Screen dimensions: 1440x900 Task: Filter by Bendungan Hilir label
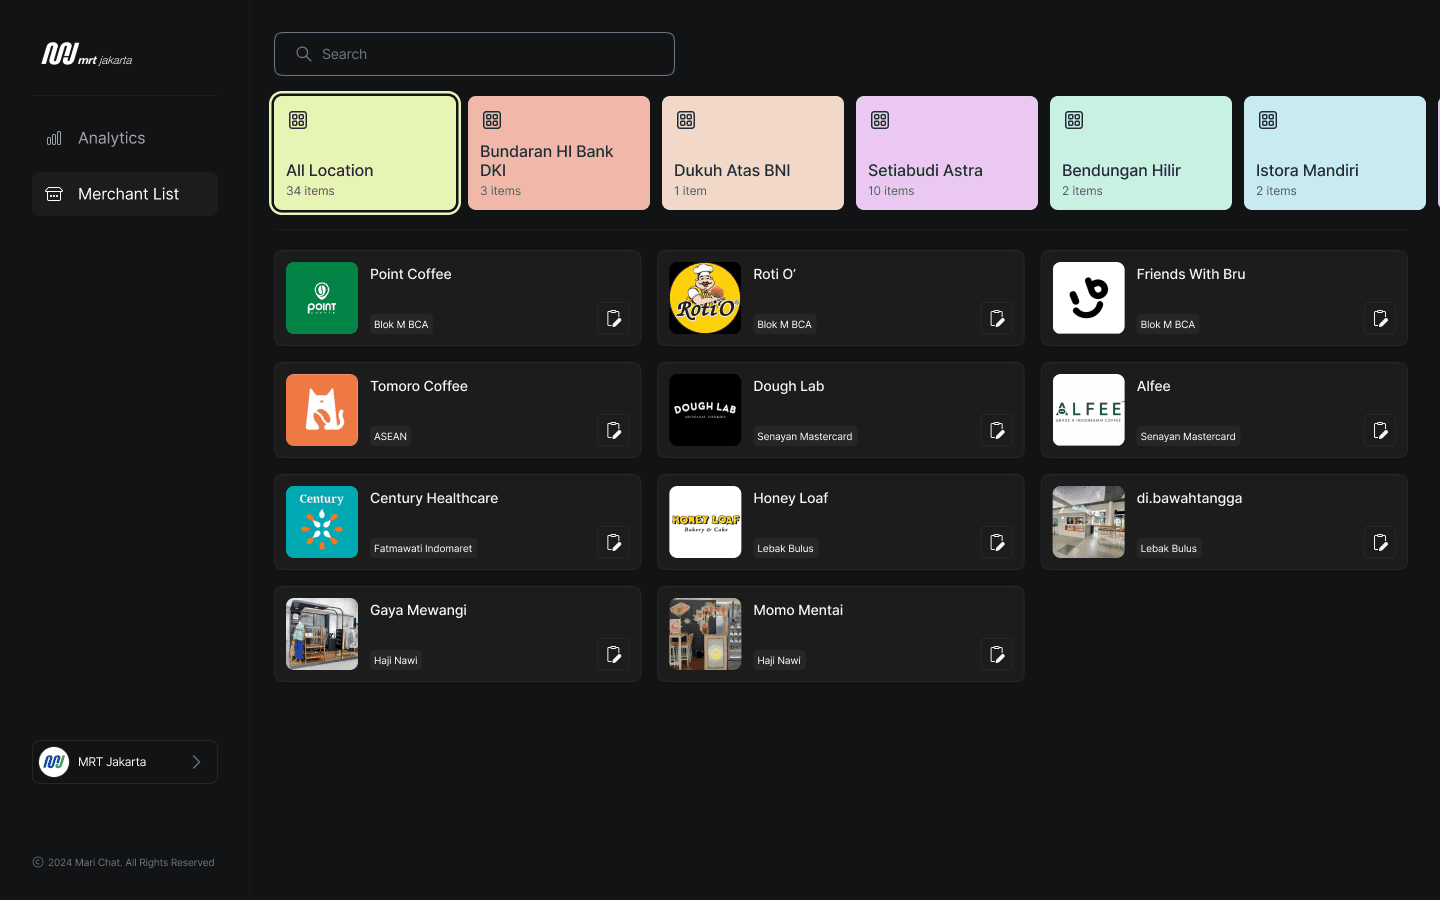(1121, 170)
